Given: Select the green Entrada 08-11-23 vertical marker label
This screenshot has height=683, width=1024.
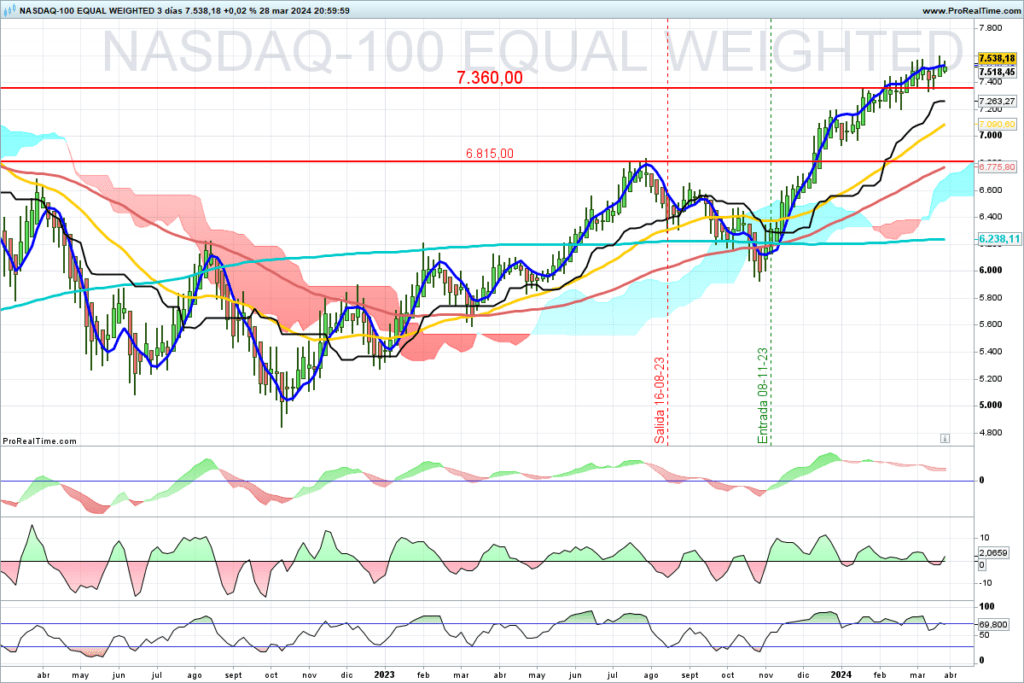Looking at the screenshot, I should [763, 396].
